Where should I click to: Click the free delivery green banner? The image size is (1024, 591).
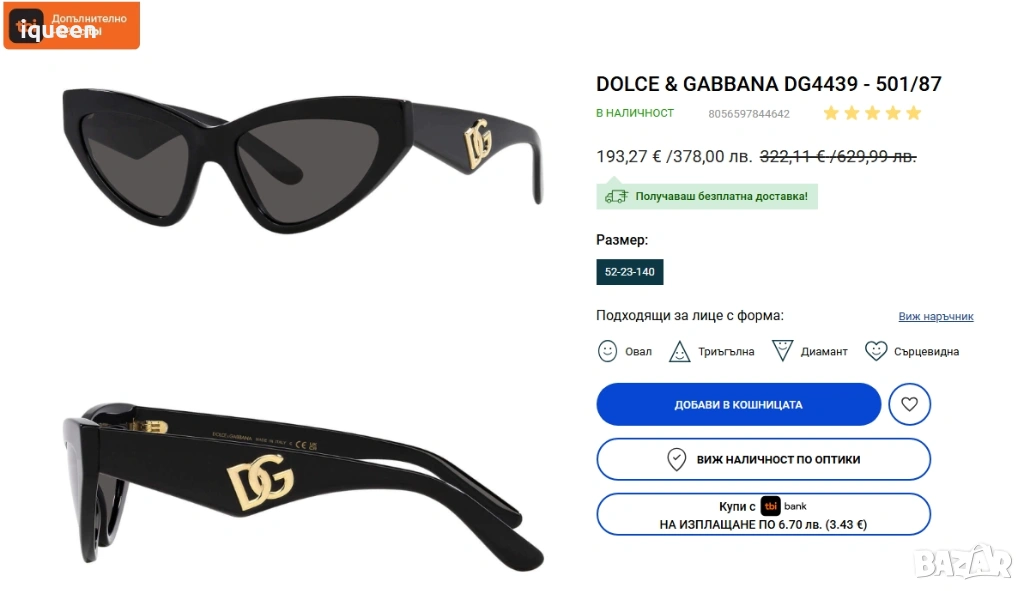tap(708, 196)
